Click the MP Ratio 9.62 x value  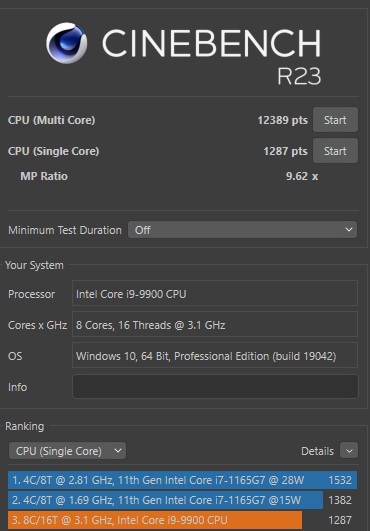click(302, 176)
